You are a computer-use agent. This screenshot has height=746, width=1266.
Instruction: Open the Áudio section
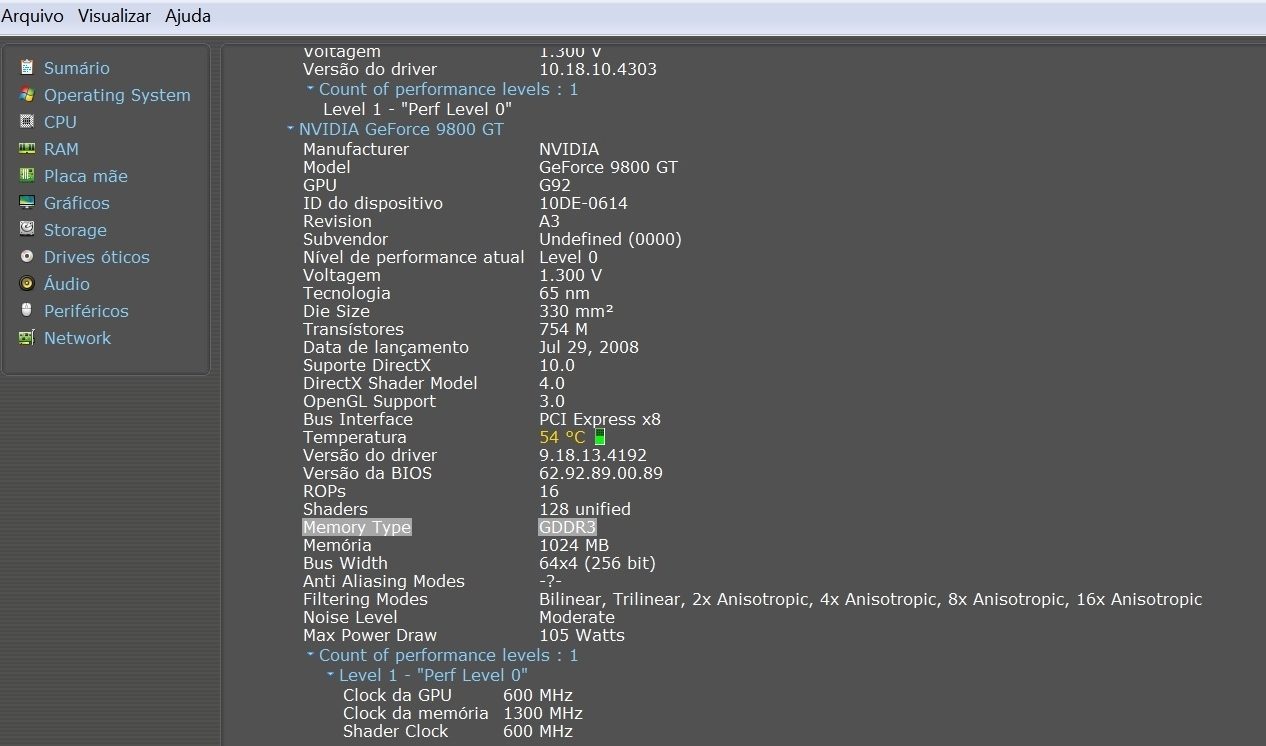point(67,284)
